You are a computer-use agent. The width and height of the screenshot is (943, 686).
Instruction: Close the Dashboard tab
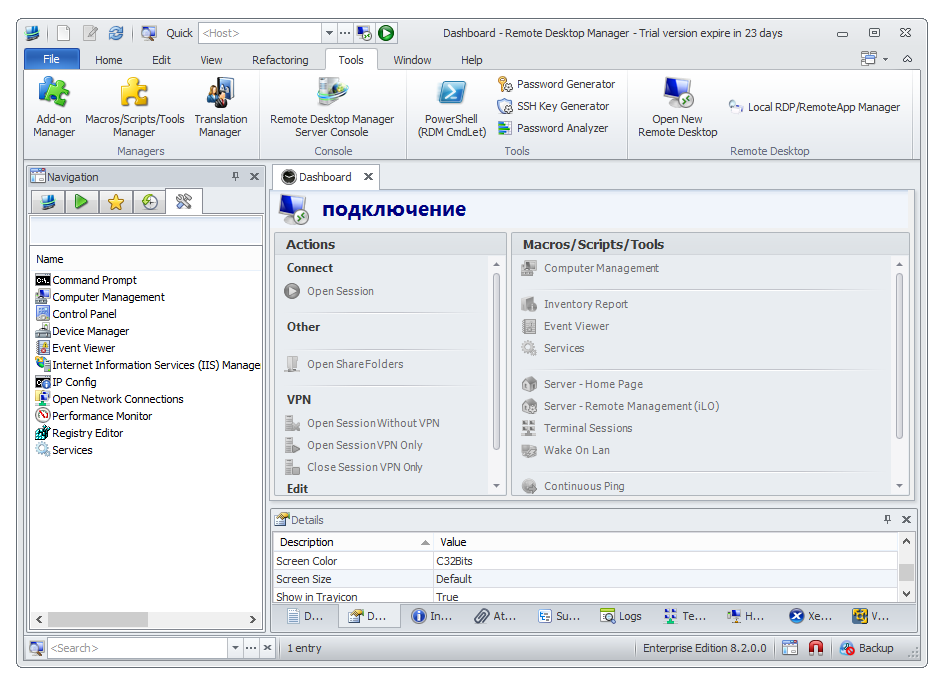pyautogui.click(x=368, y=177)
